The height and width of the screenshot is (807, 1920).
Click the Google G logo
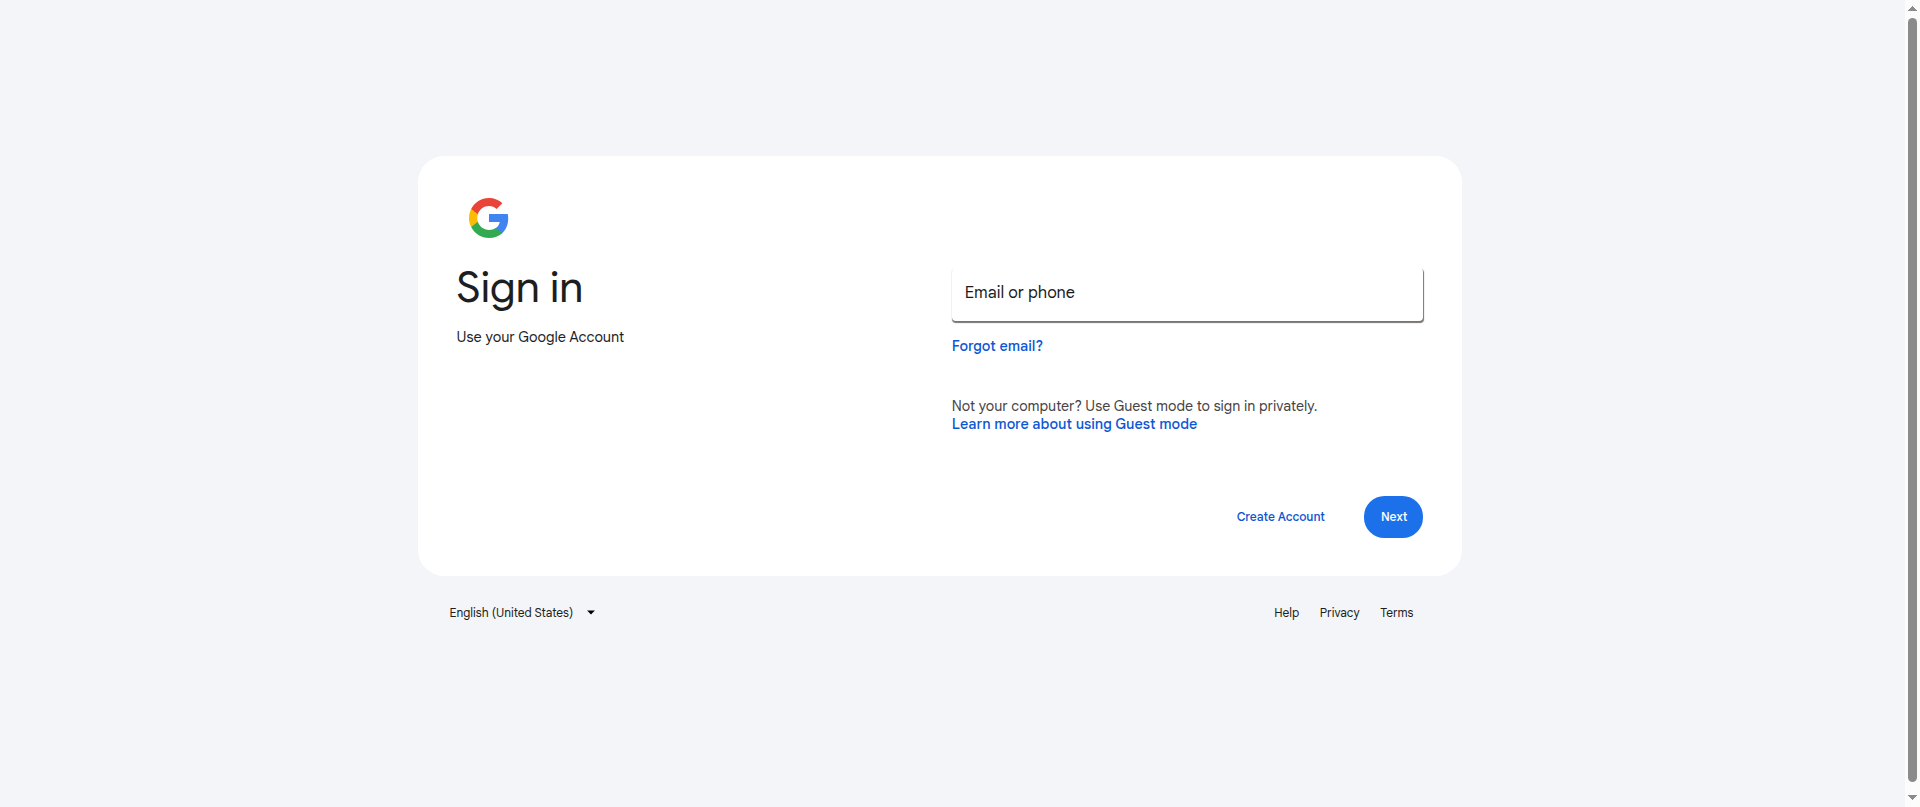tap(489, 218)
